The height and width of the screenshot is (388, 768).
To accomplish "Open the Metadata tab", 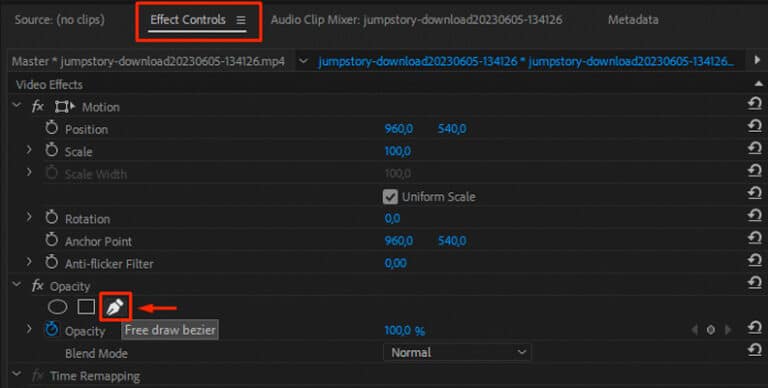I will pyautogui.click(x=633, y=20).
